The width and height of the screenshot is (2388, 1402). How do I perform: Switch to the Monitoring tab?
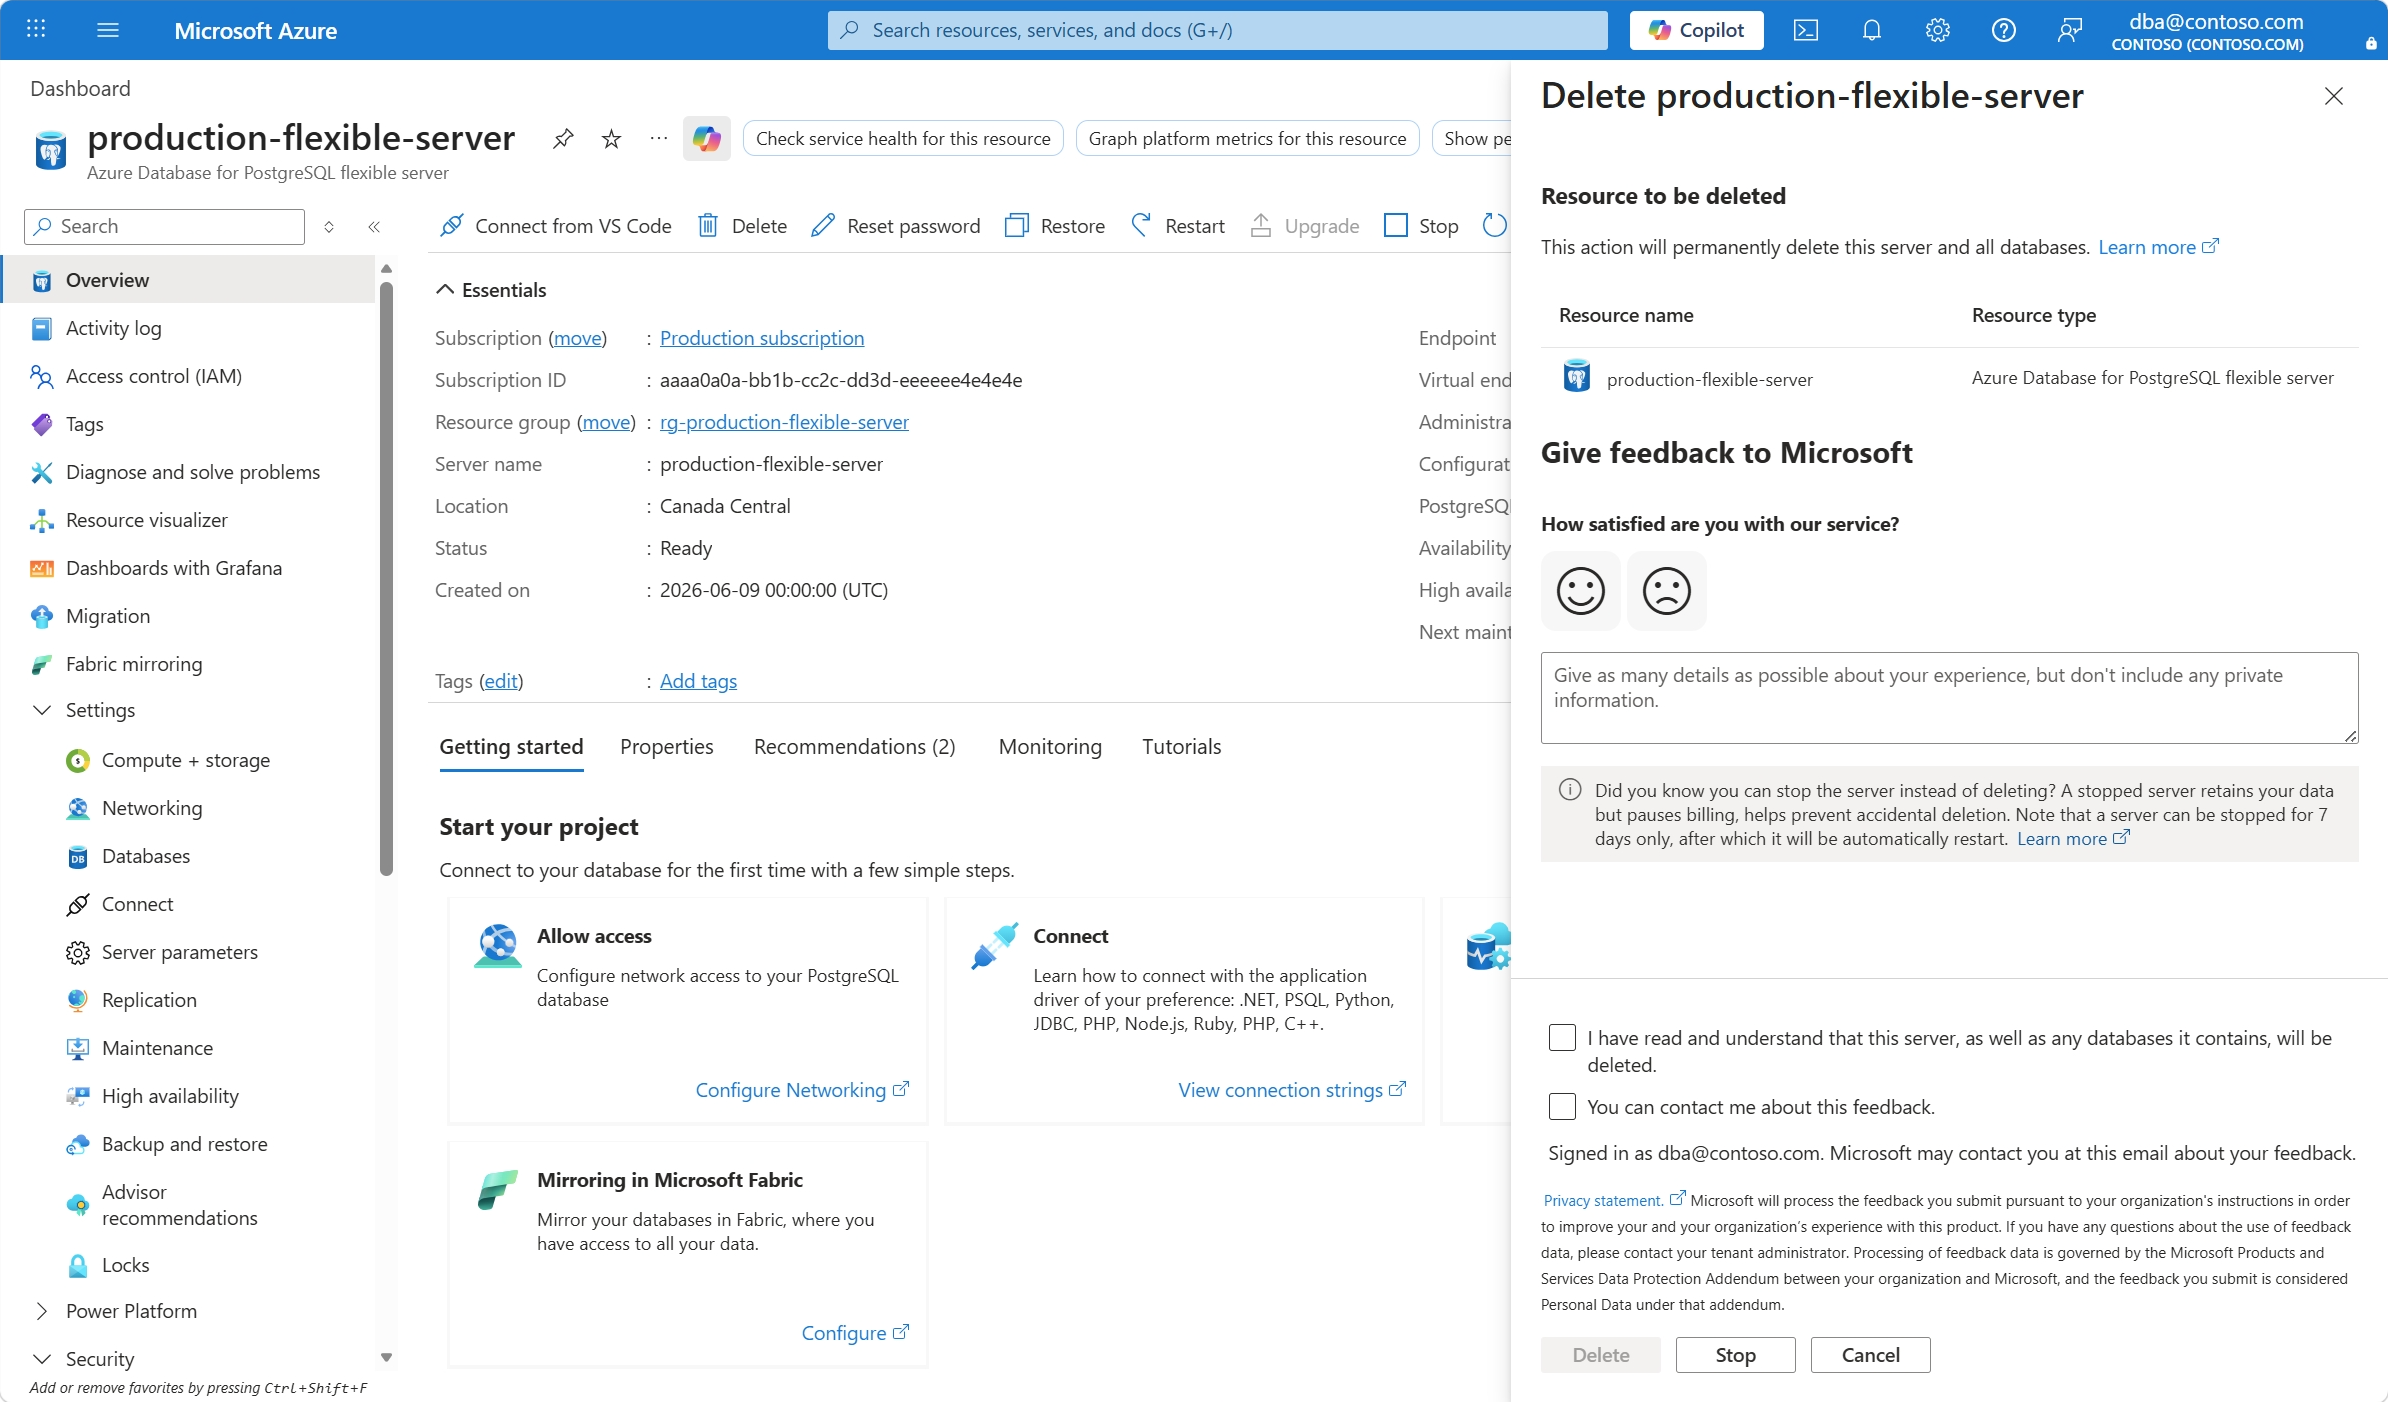[x=1050, y=747]
